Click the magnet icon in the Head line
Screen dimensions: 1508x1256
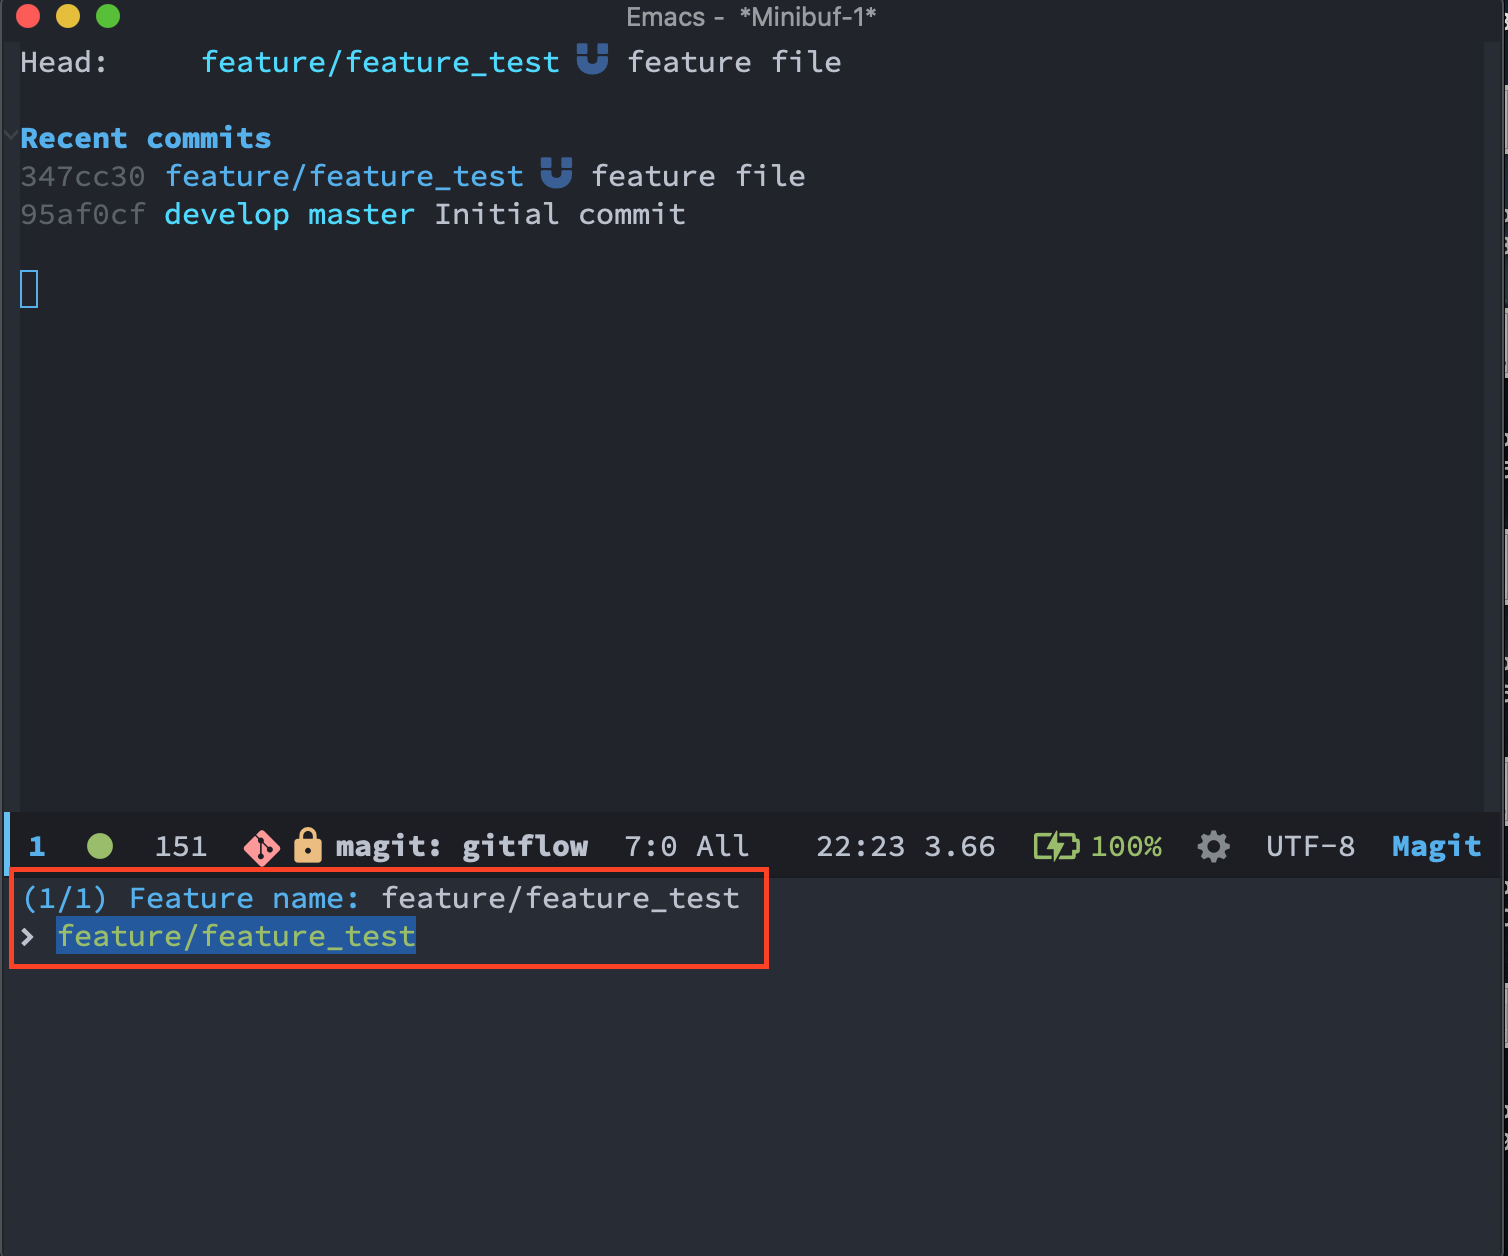(592, 60)
